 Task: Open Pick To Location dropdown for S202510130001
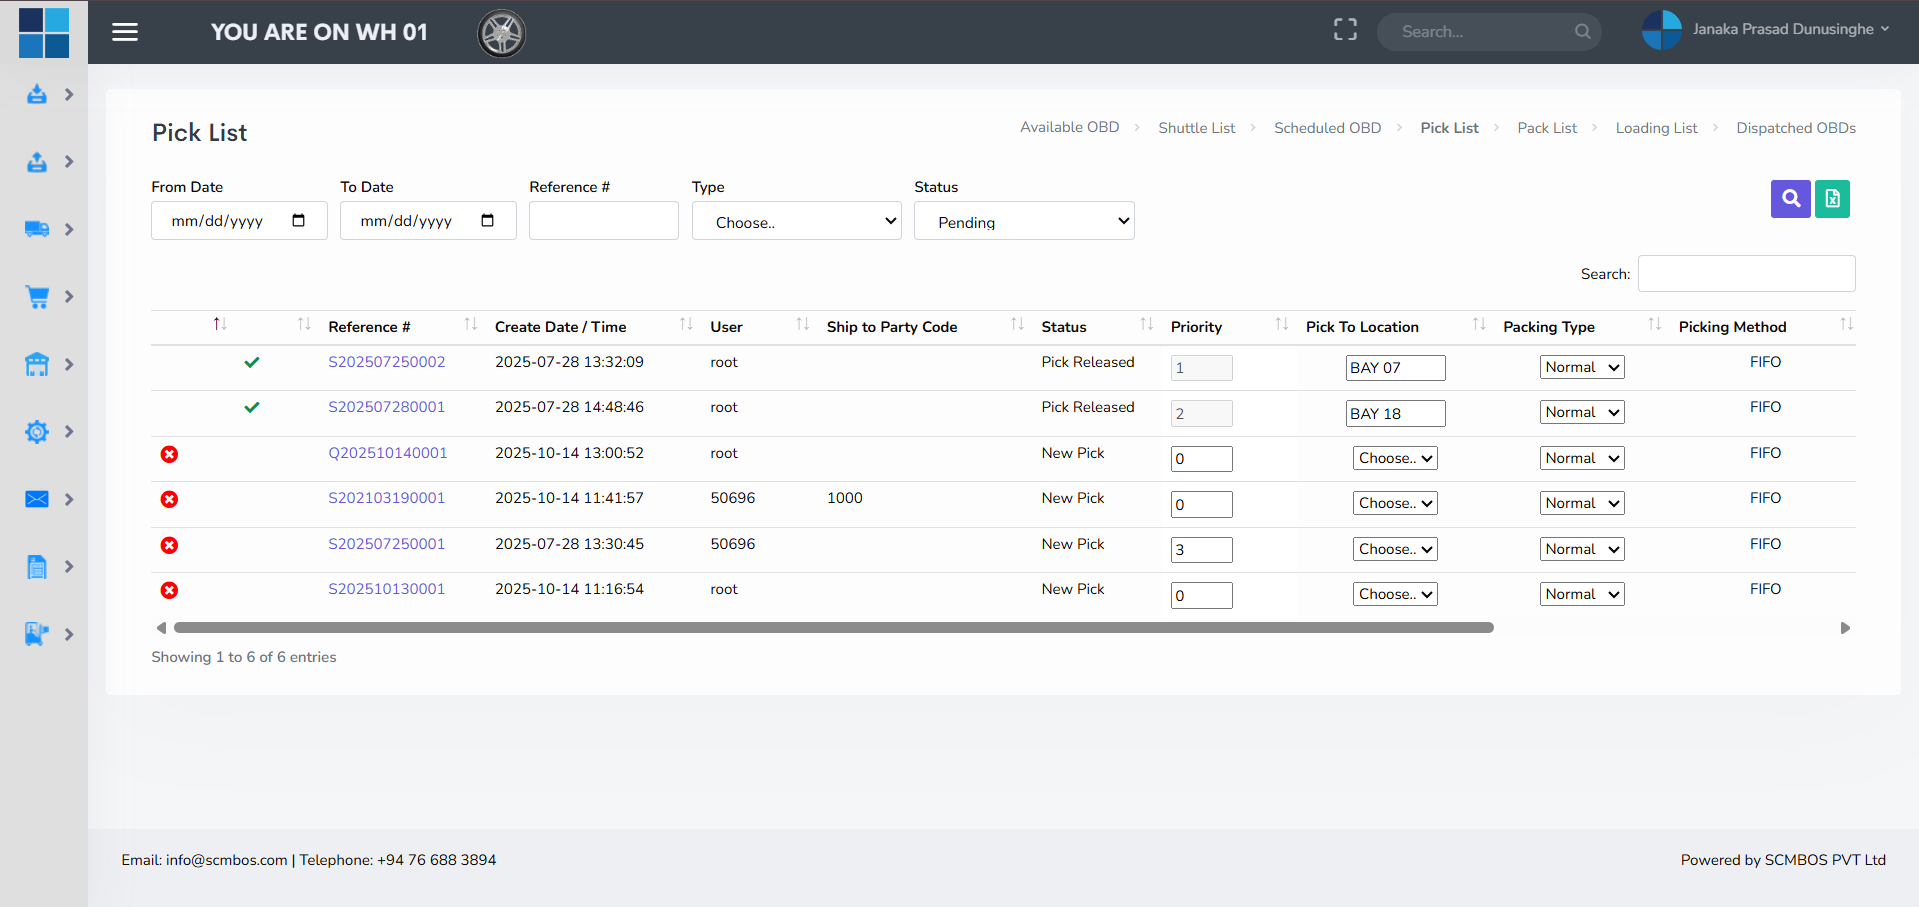(x=1395, y=594)
